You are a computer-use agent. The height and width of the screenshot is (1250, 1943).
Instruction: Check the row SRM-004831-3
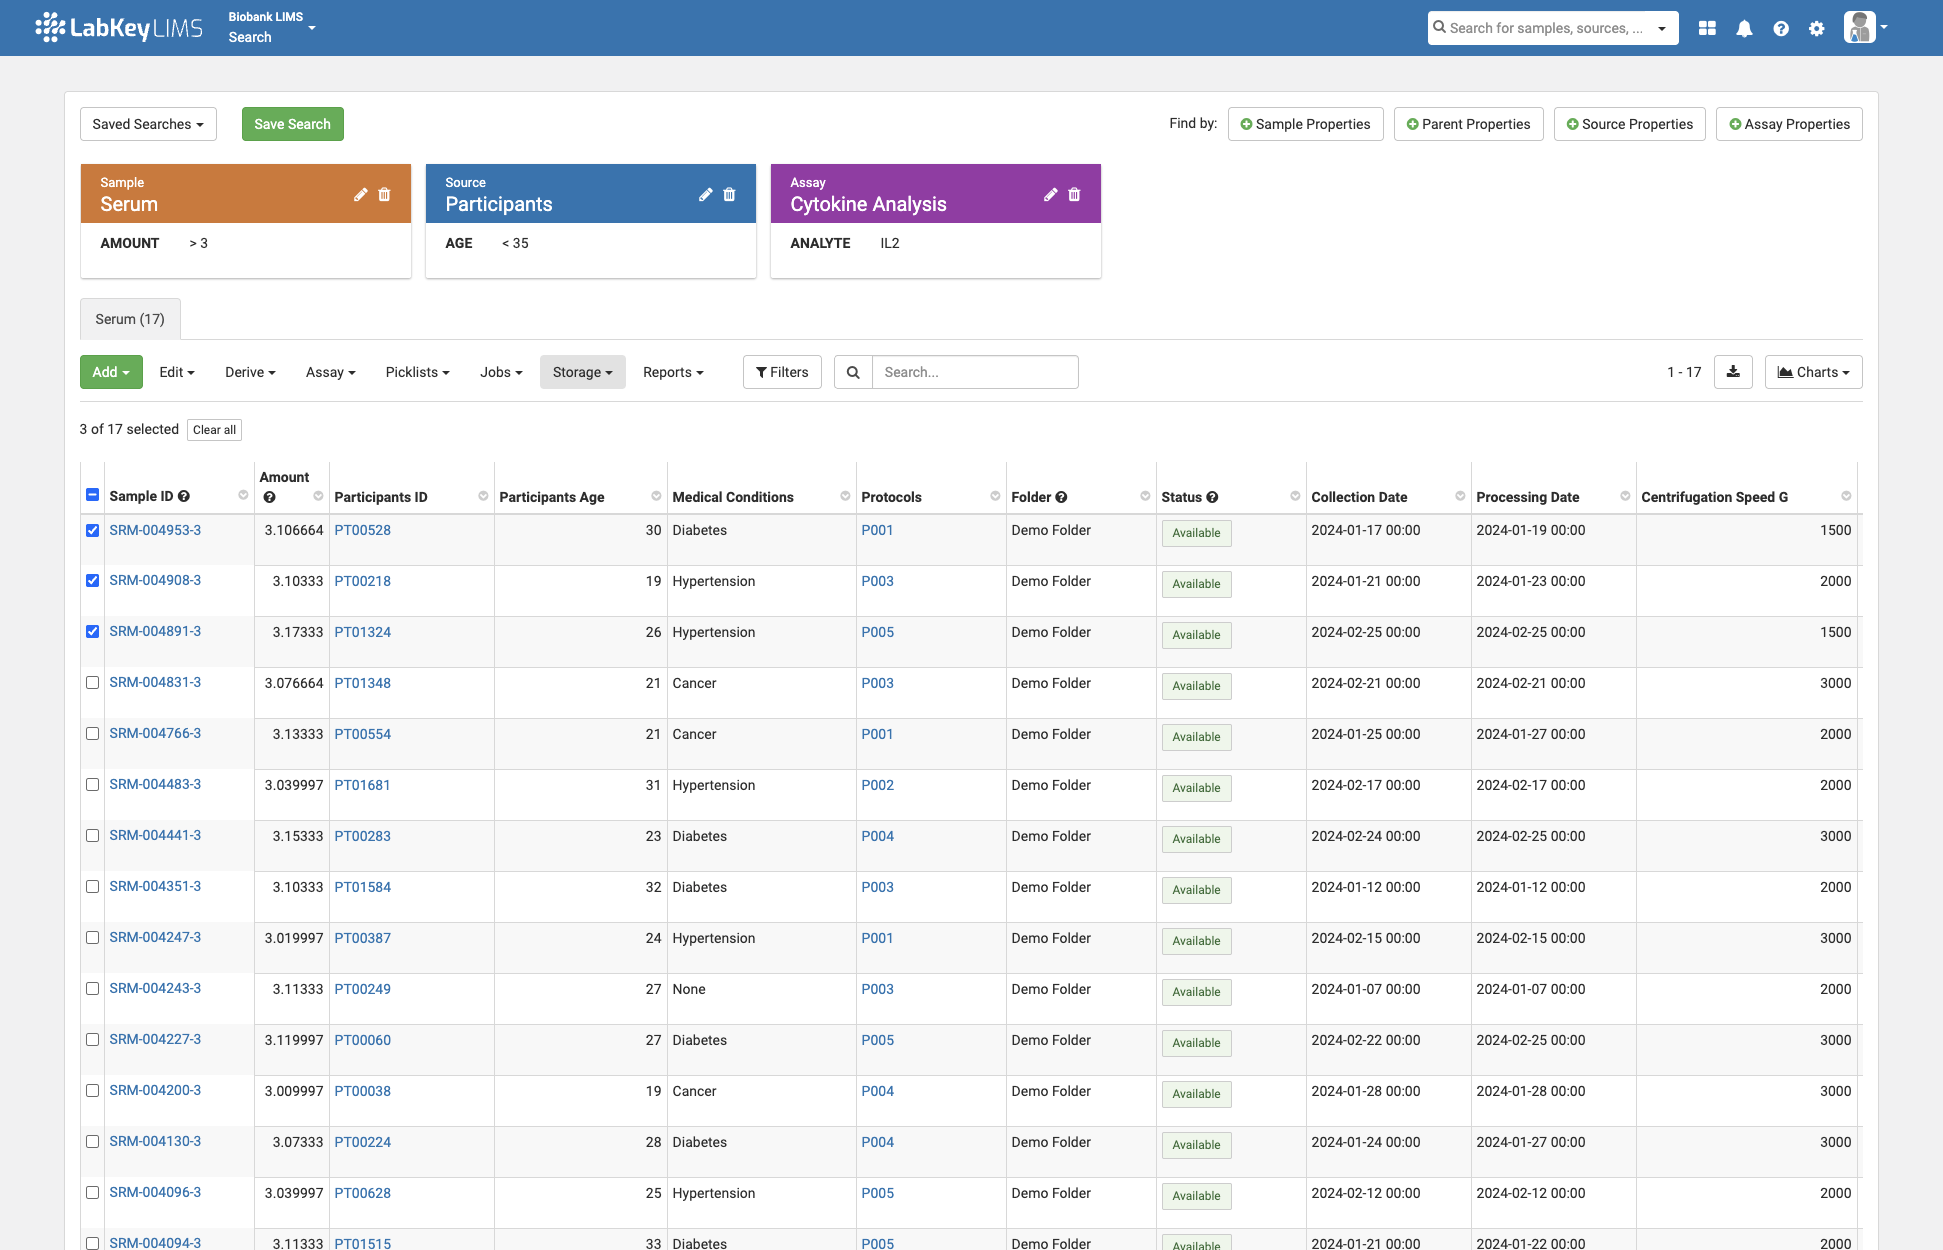coord(93,682)
